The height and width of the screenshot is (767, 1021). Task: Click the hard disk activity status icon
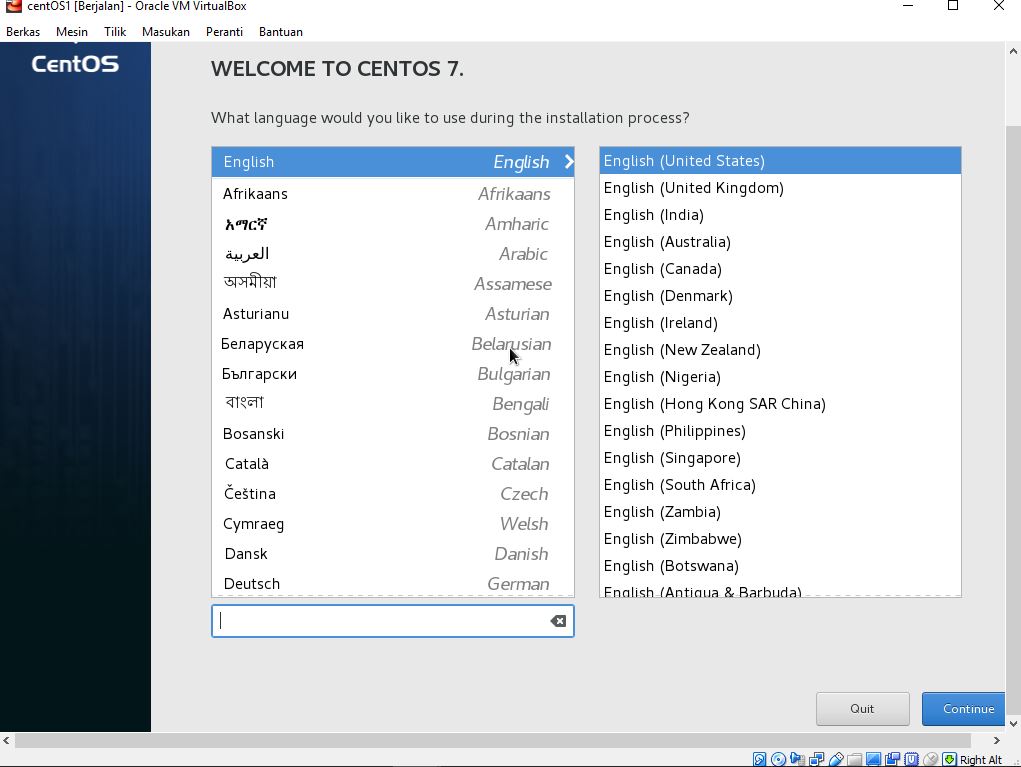[x=759, y=759]
